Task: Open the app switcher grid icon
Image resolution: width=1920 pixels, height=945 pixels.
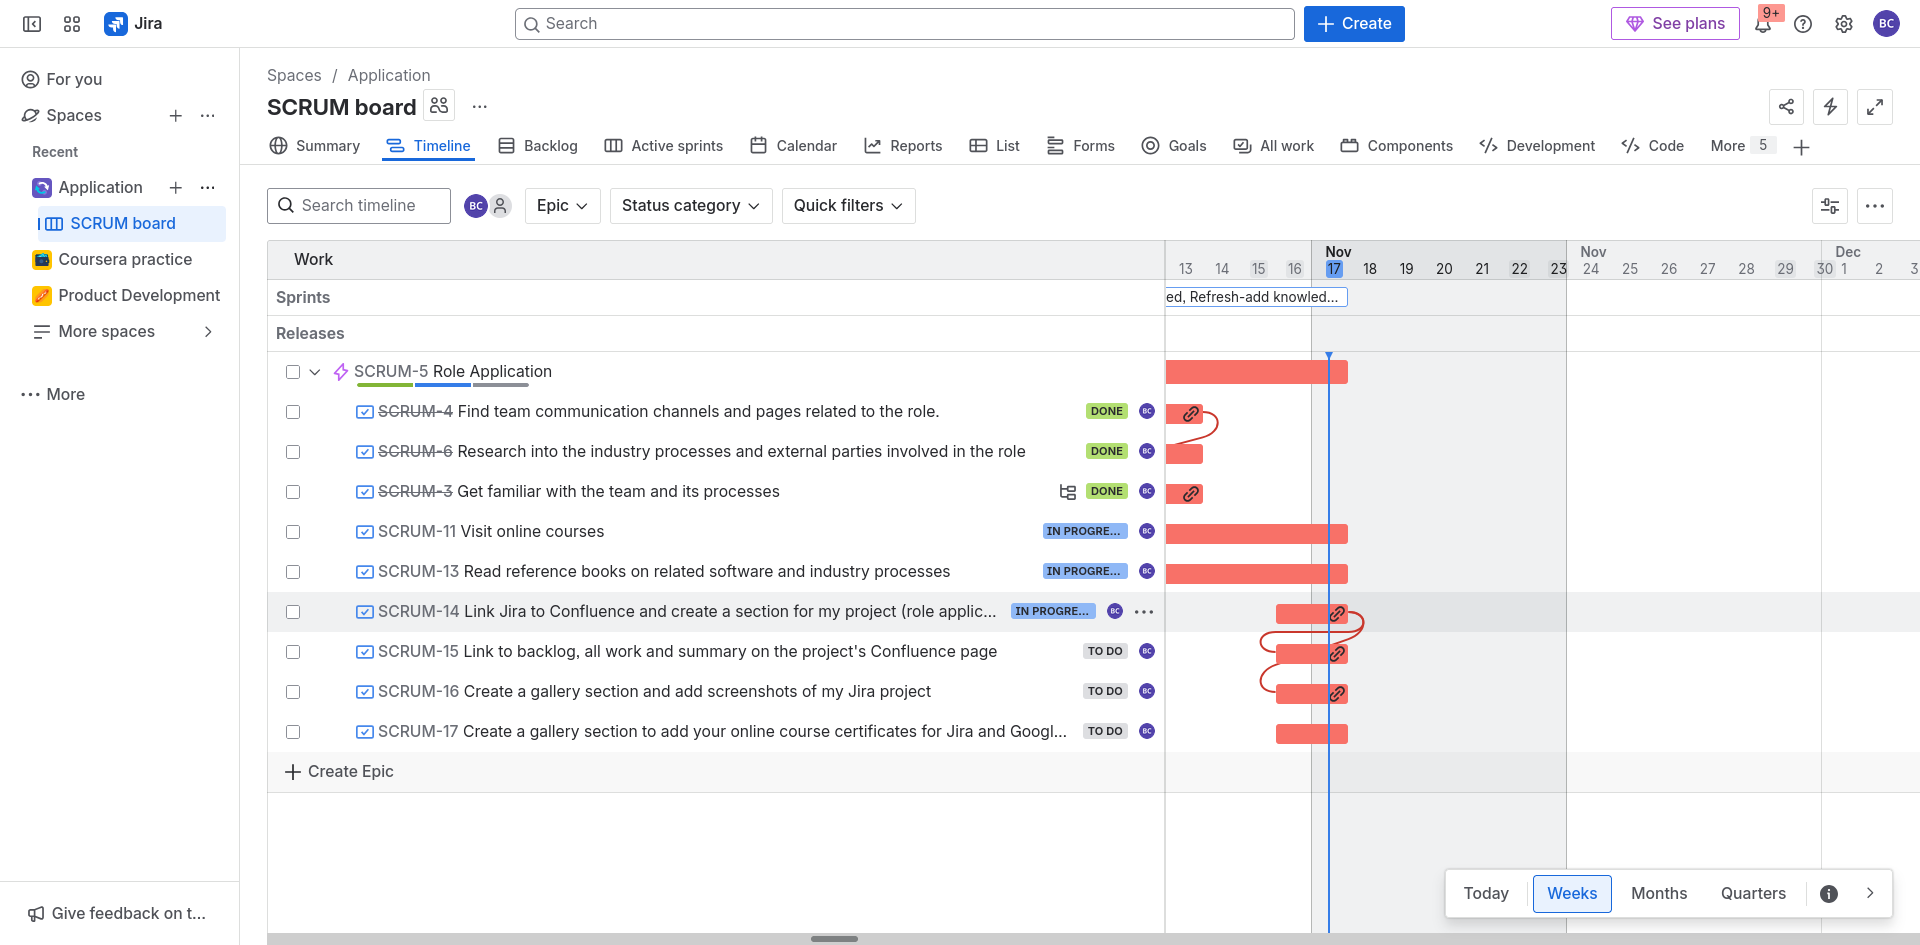Action: tap(72, 24)
